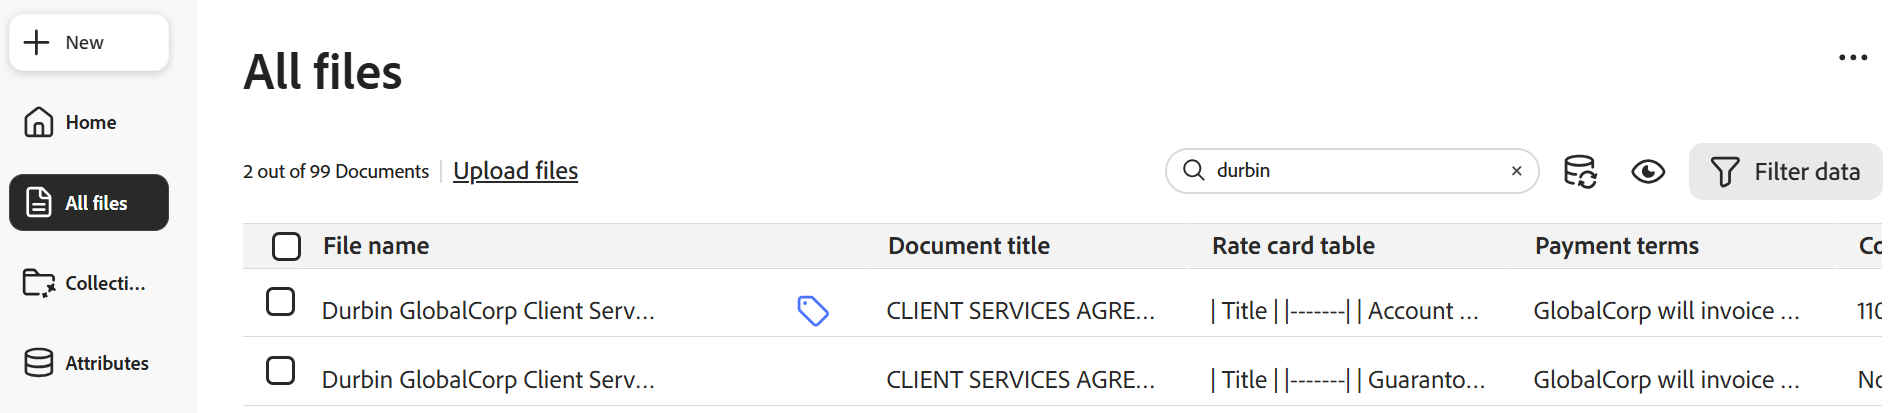Click the magnifier icon in search box

click(x=1194, y=170)
